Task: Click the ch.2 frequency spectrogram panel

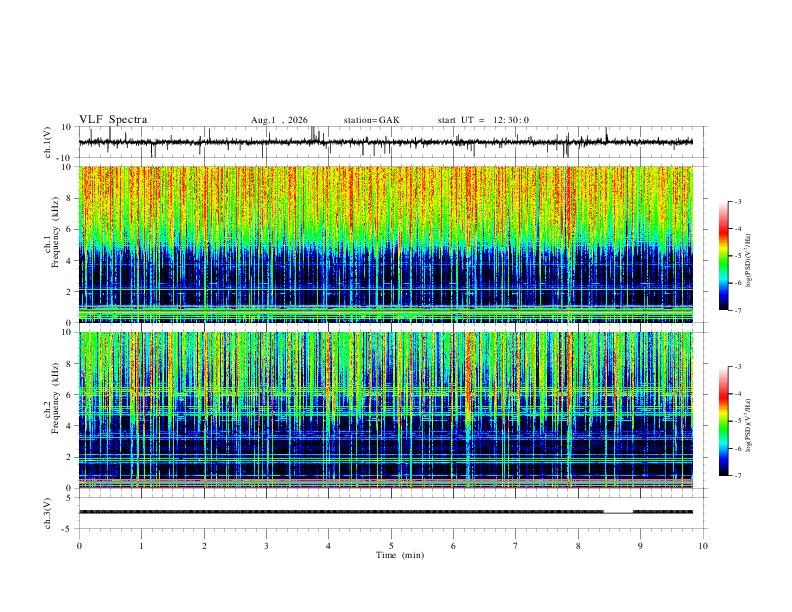Action: pos(386,410)
